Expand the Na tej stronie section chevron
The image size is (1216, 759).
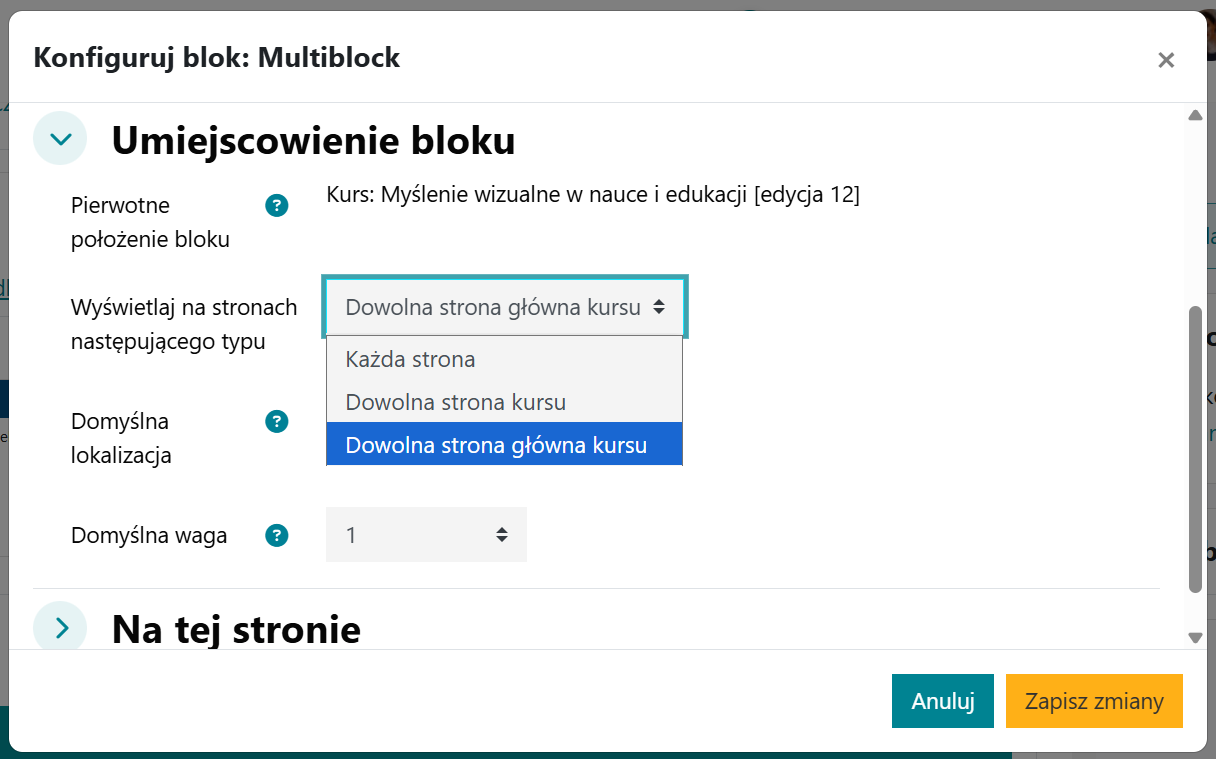pos(60,627)
